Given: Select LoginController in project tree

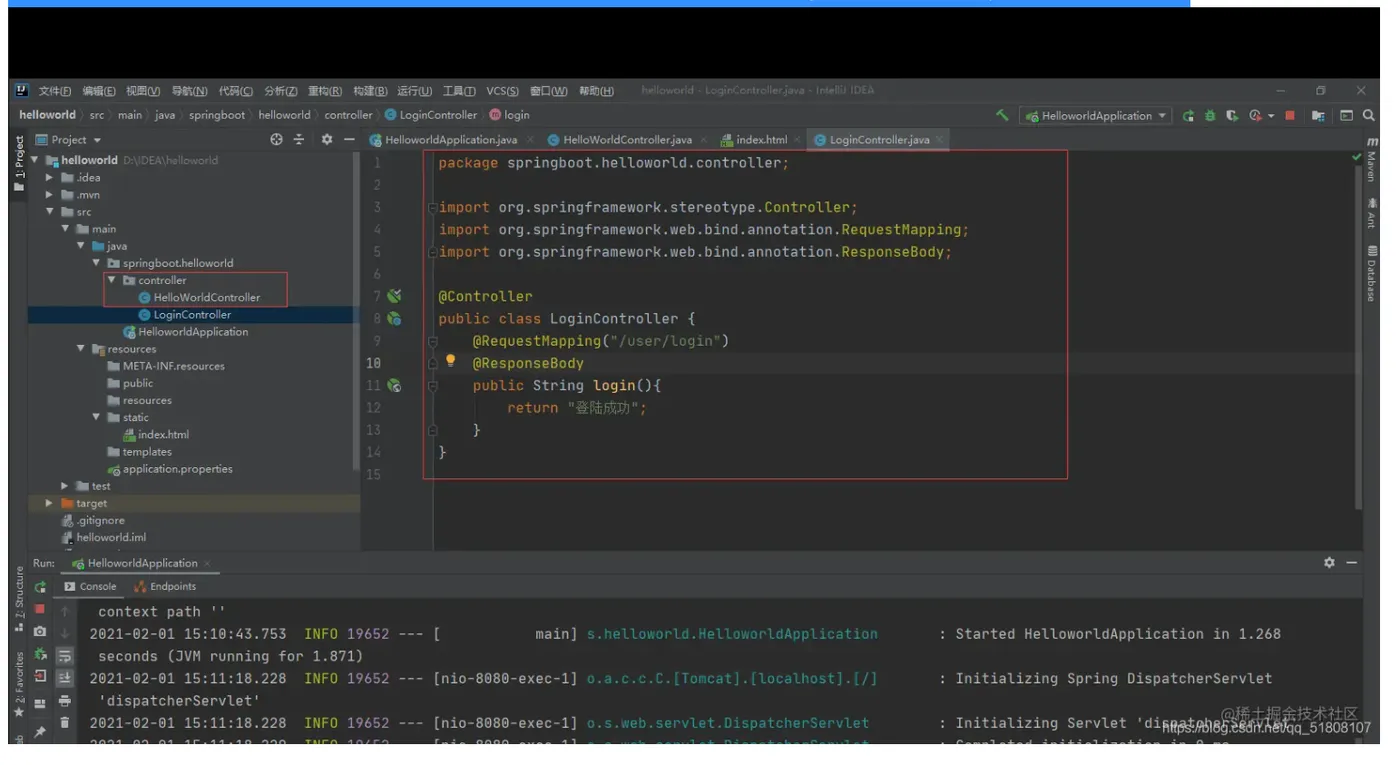Looking at the screenshot, I should coord(185,315).
